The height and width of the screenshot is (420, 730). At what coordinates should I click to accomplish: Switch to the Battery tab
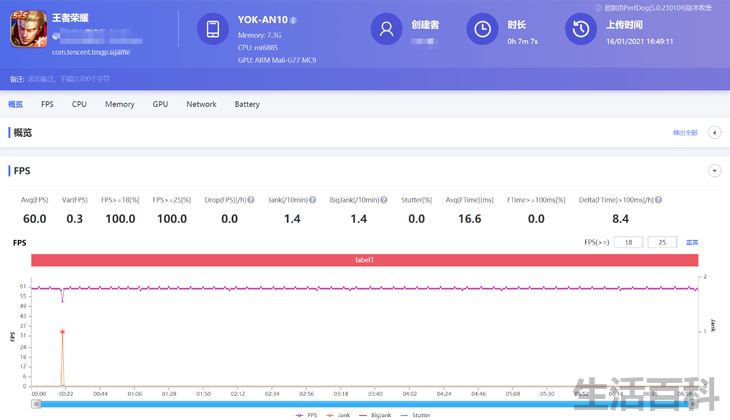pos(247,104)
